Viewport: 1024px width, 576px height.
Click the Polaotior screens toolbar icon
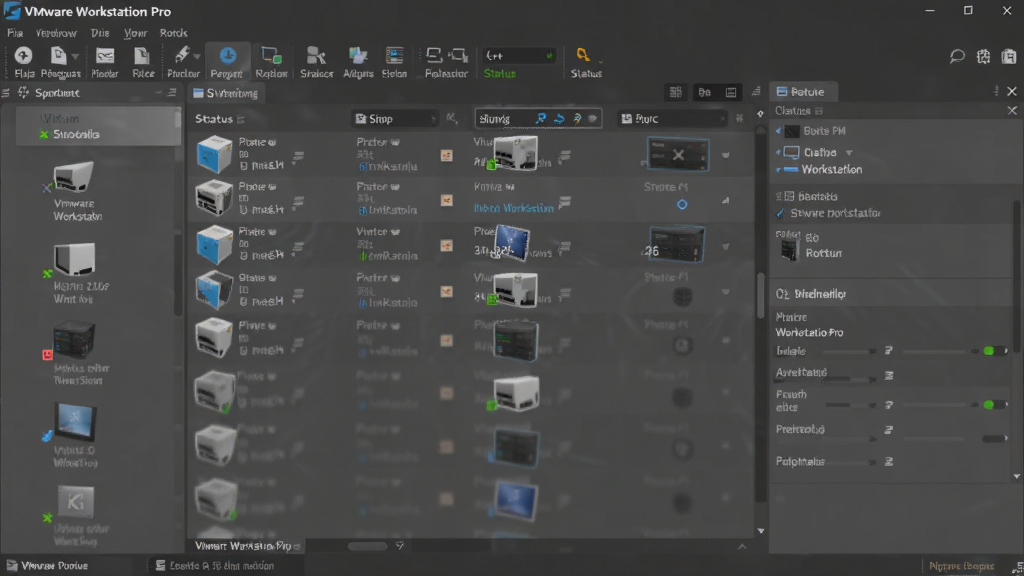coord(447,56)
